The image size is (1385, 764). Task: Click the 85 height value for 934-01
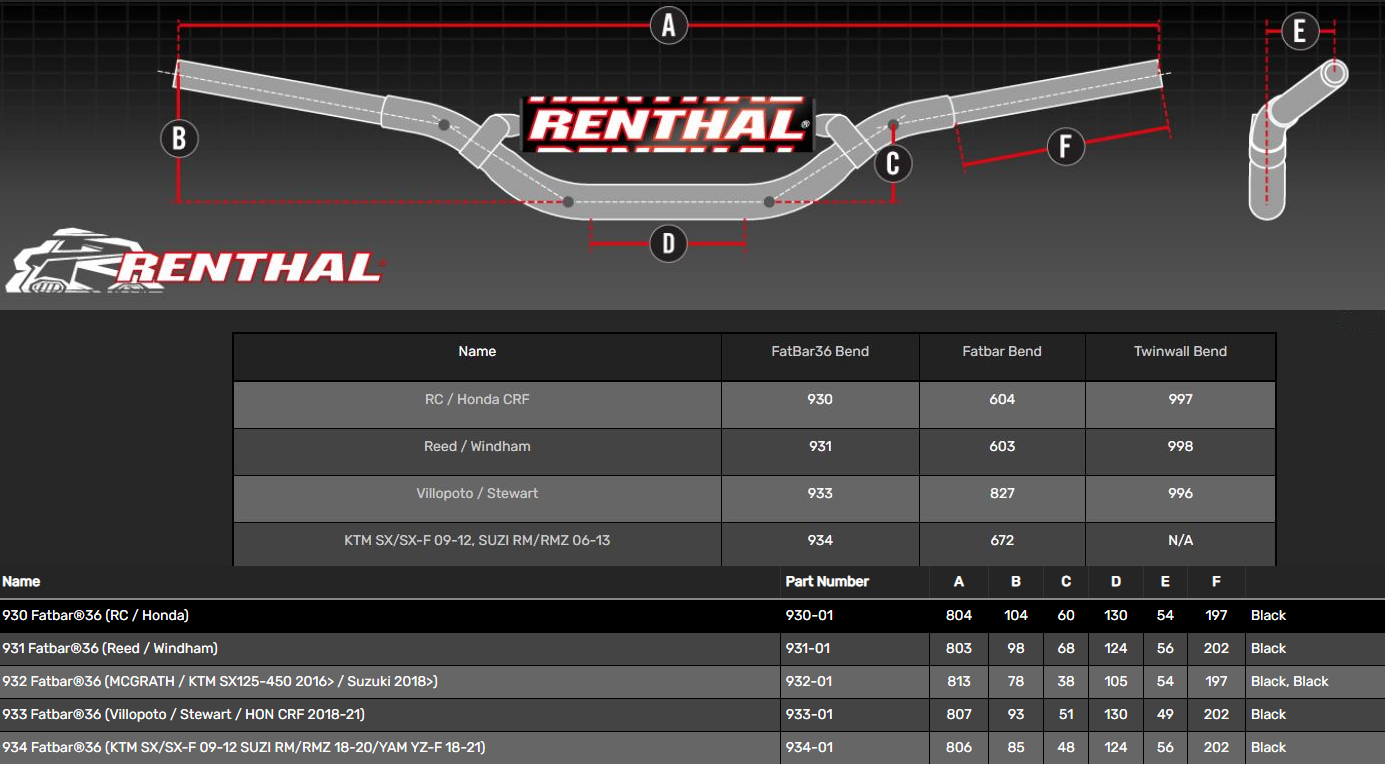coord(1016,747)
